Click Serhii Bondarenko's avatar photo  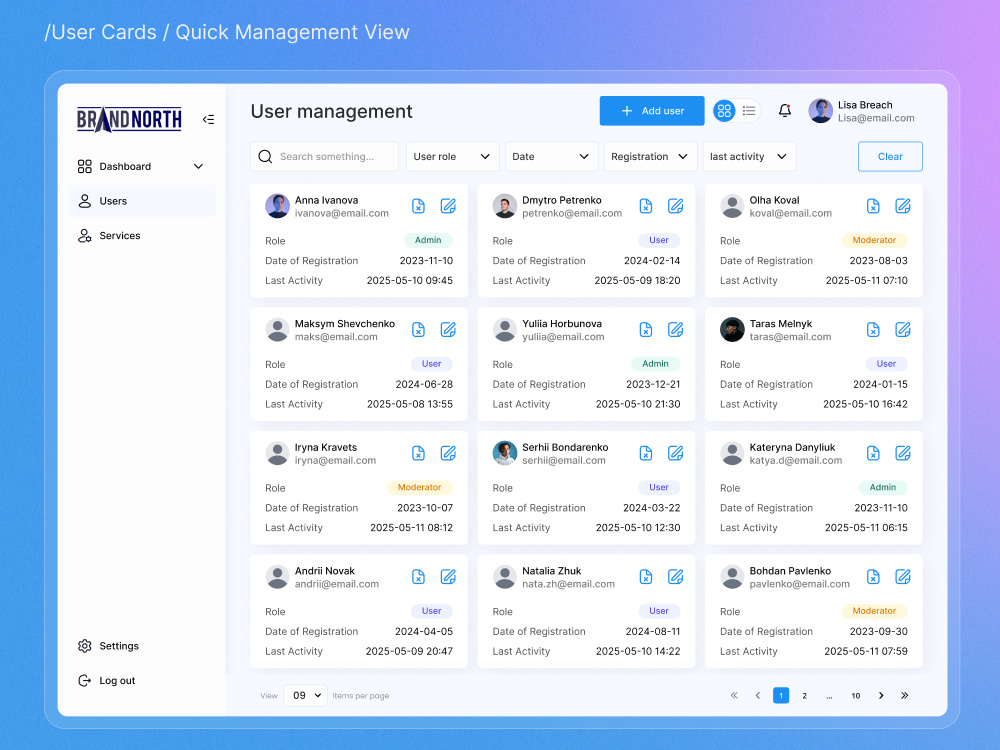point(505,453)
